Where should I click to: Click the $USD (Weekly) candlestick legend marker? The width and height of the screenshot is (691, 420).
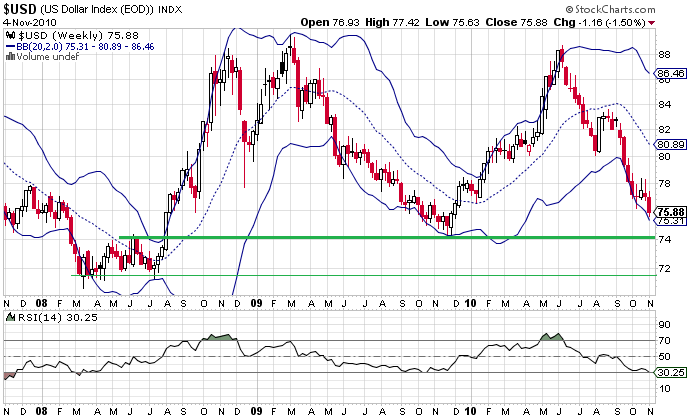[x=10, y=35]
